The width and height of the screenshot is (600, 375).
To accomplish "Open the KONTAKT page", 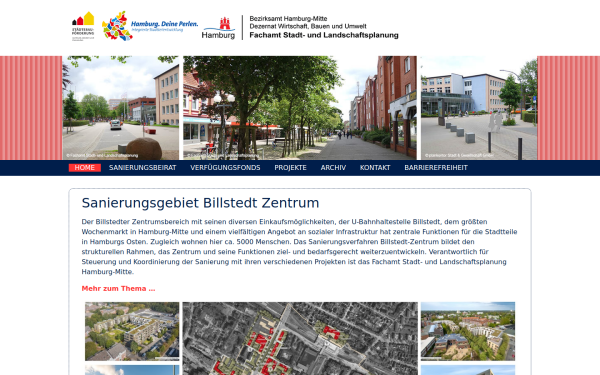I will click(x=375, y=168).
